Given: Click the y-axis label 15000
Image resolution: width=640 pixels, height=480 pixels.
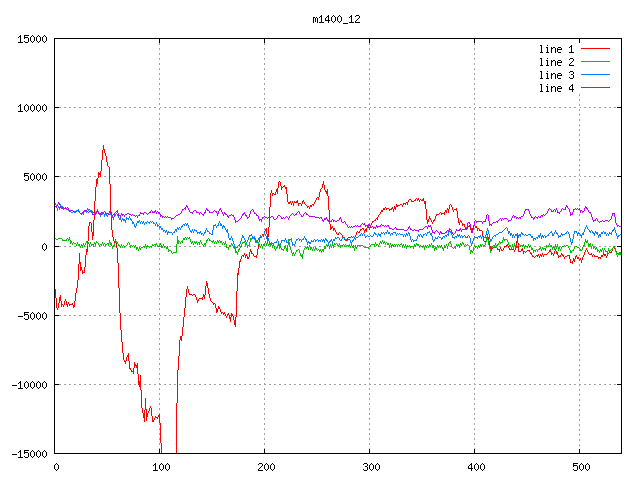Looking at the screenshot, I should point(32,39).
